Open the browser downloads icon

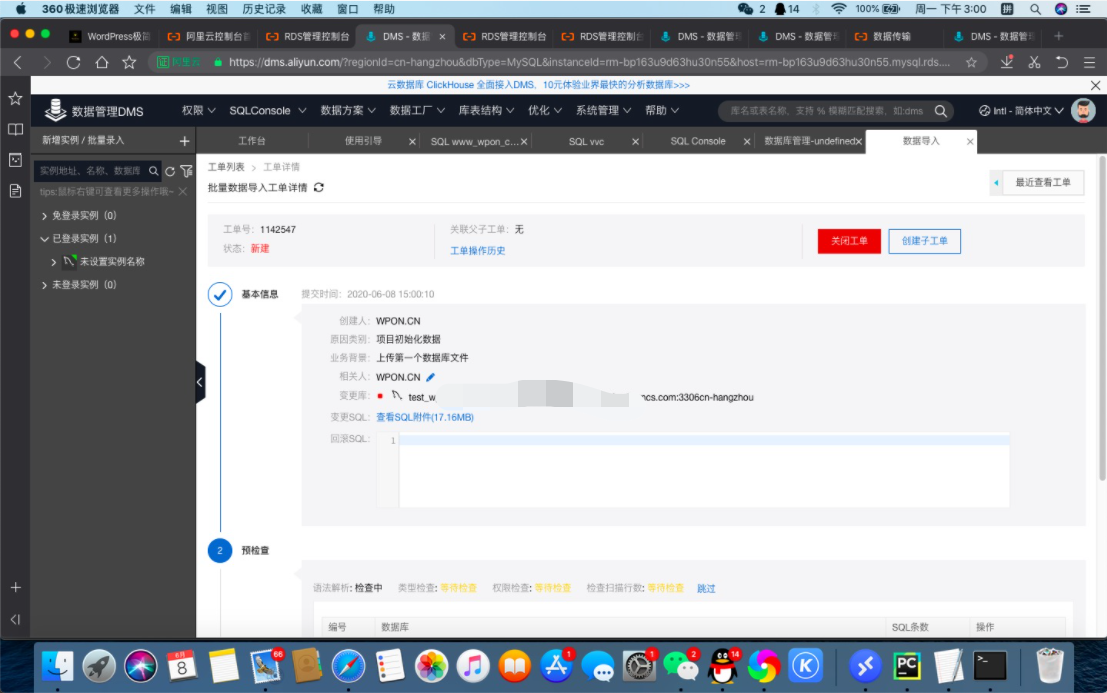point(1007,62)
